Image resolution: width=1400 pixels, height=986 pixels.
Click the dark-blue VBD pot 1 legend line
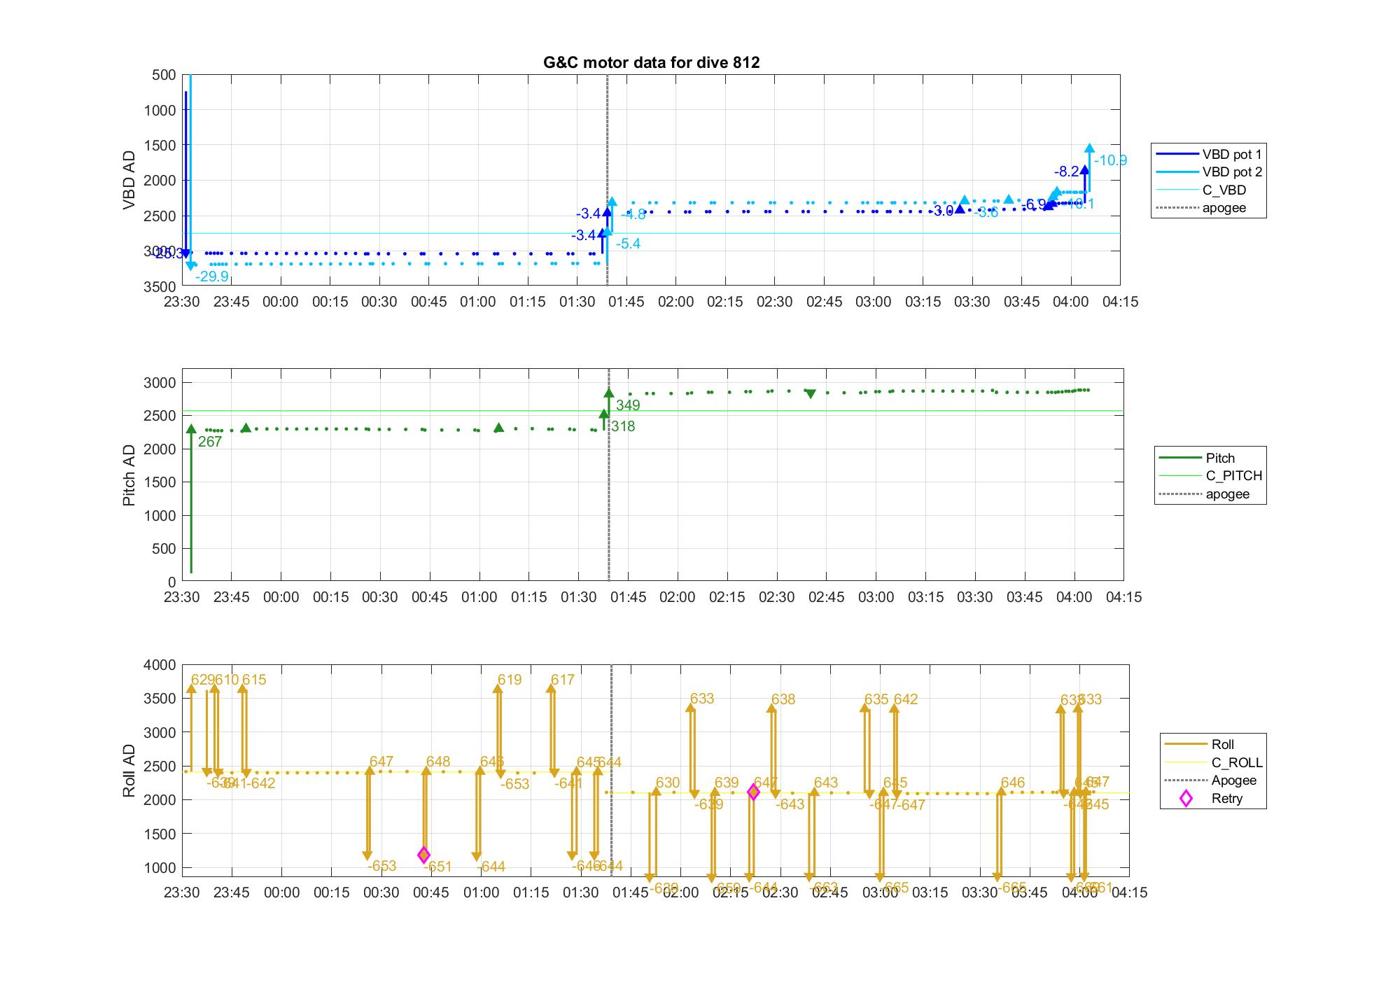(1177, 154)
